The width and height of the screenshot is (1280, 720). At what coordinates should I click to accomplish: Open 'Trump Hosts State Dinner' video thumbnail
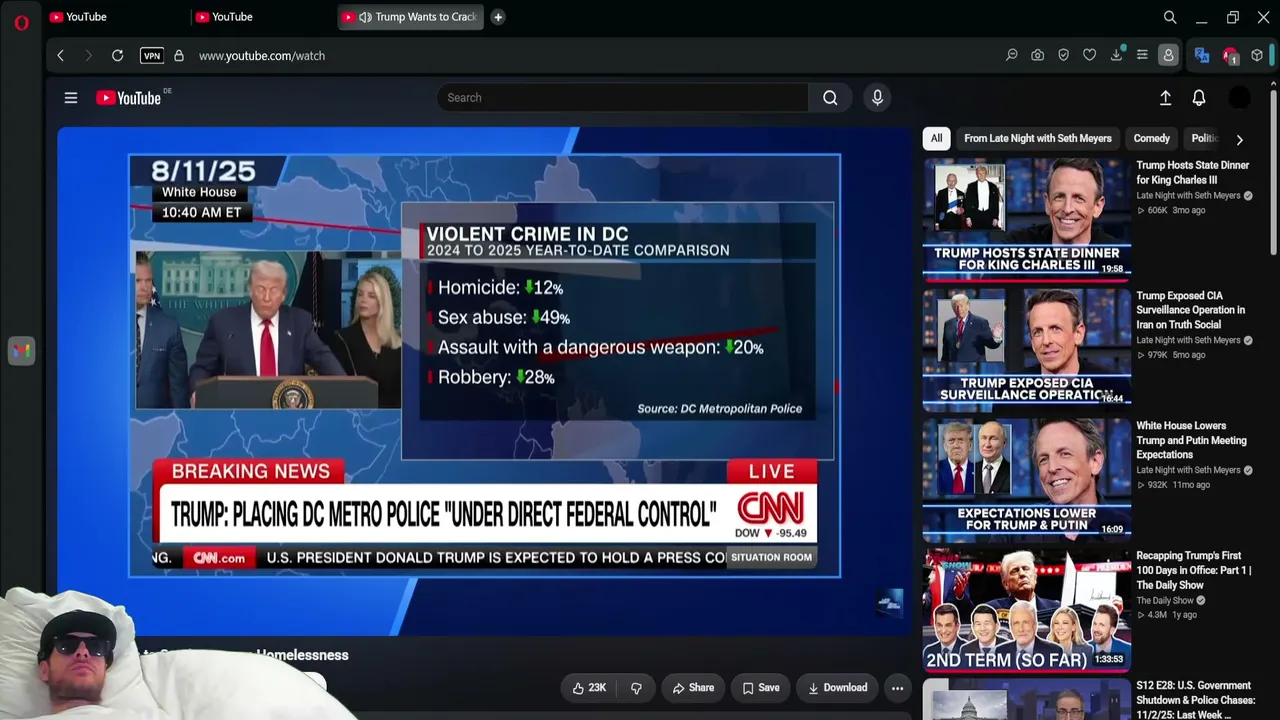click(1027, 218)
